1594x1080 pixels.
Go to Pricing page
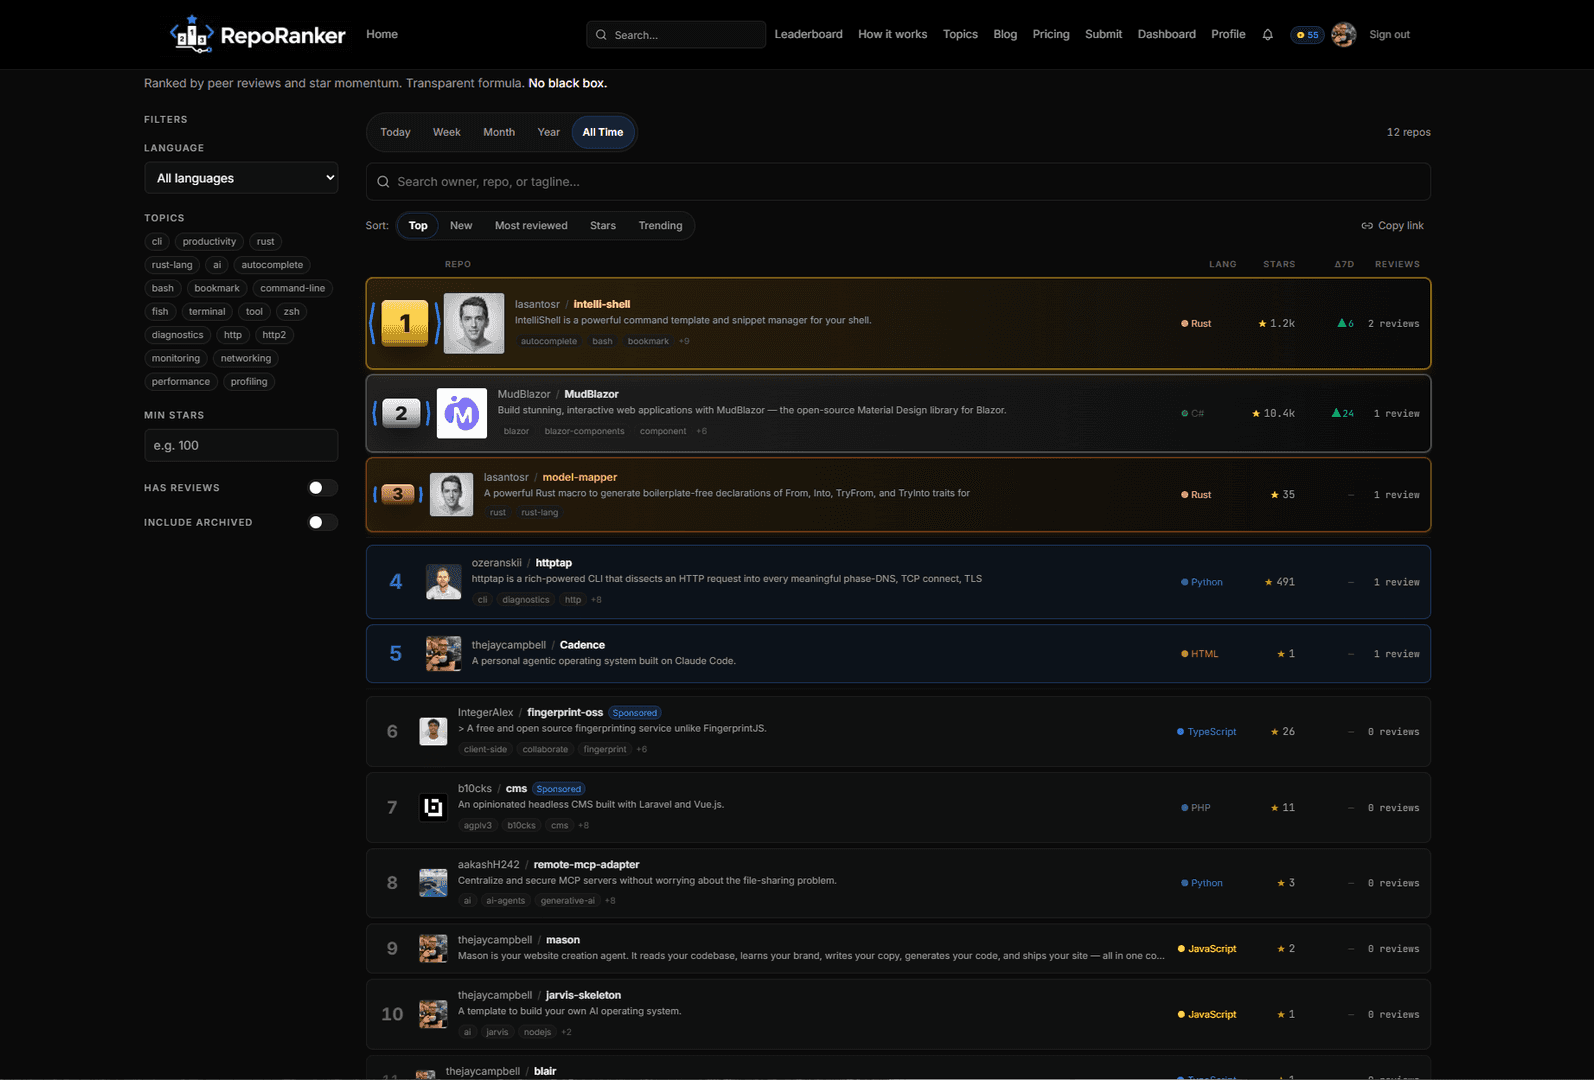1051,34
